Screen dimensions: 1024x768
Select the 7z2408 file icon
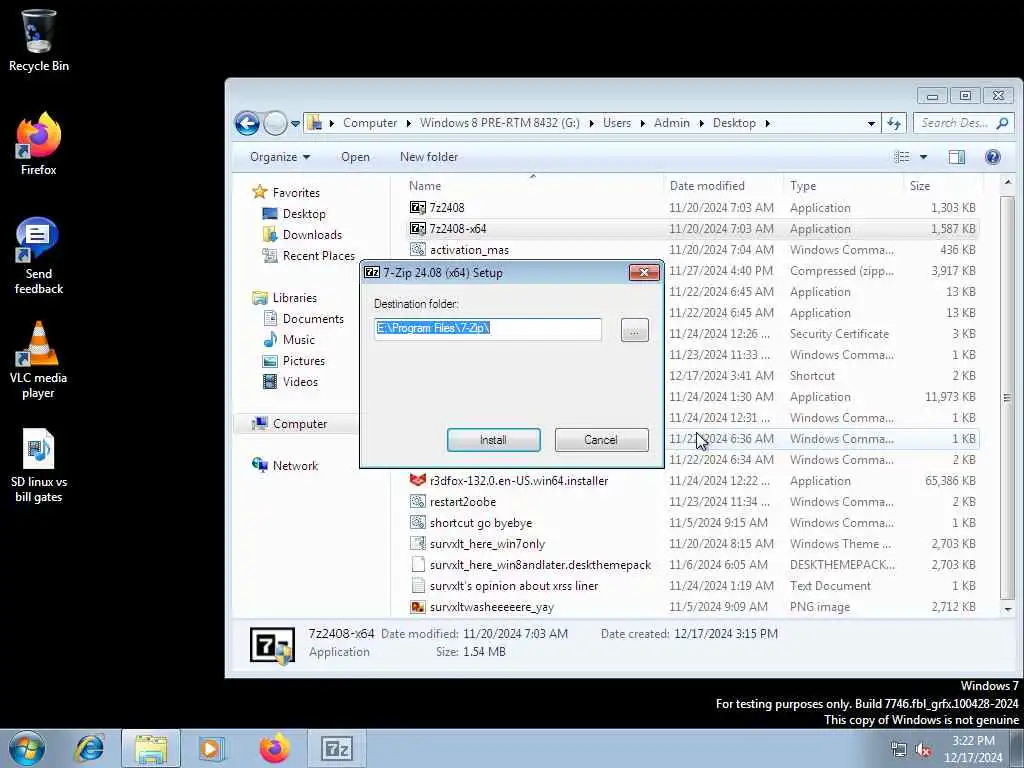point(417,208)
